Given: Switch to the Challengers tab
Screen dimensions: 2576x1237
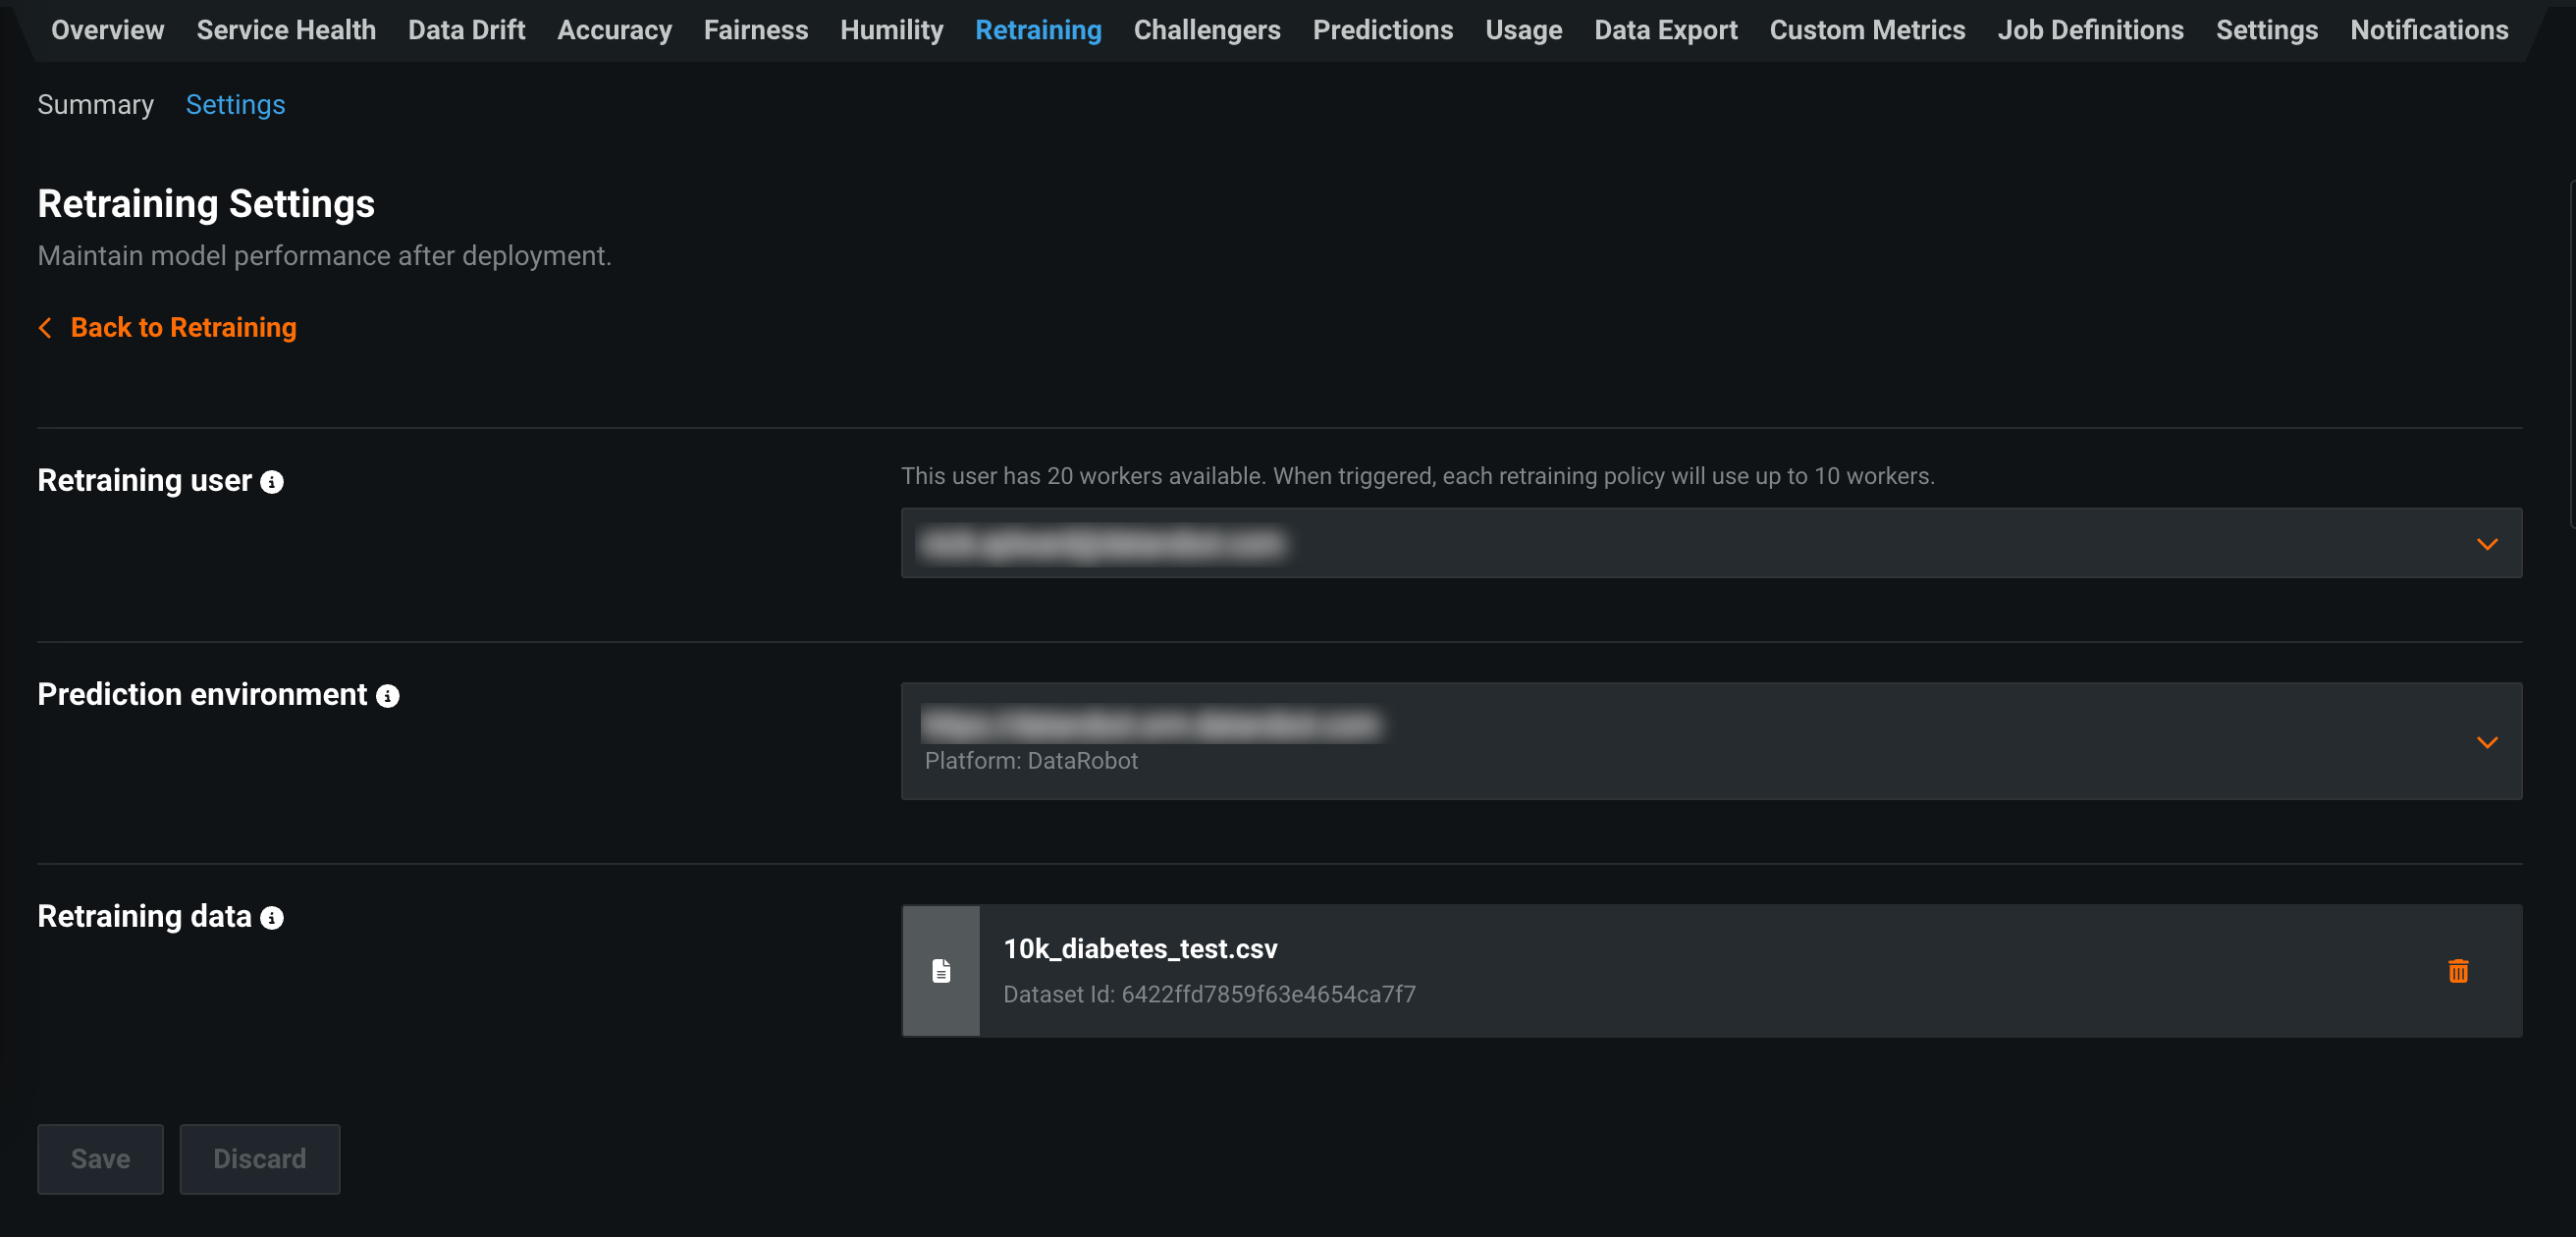Looking at the screenshot, I should 1206,30.
